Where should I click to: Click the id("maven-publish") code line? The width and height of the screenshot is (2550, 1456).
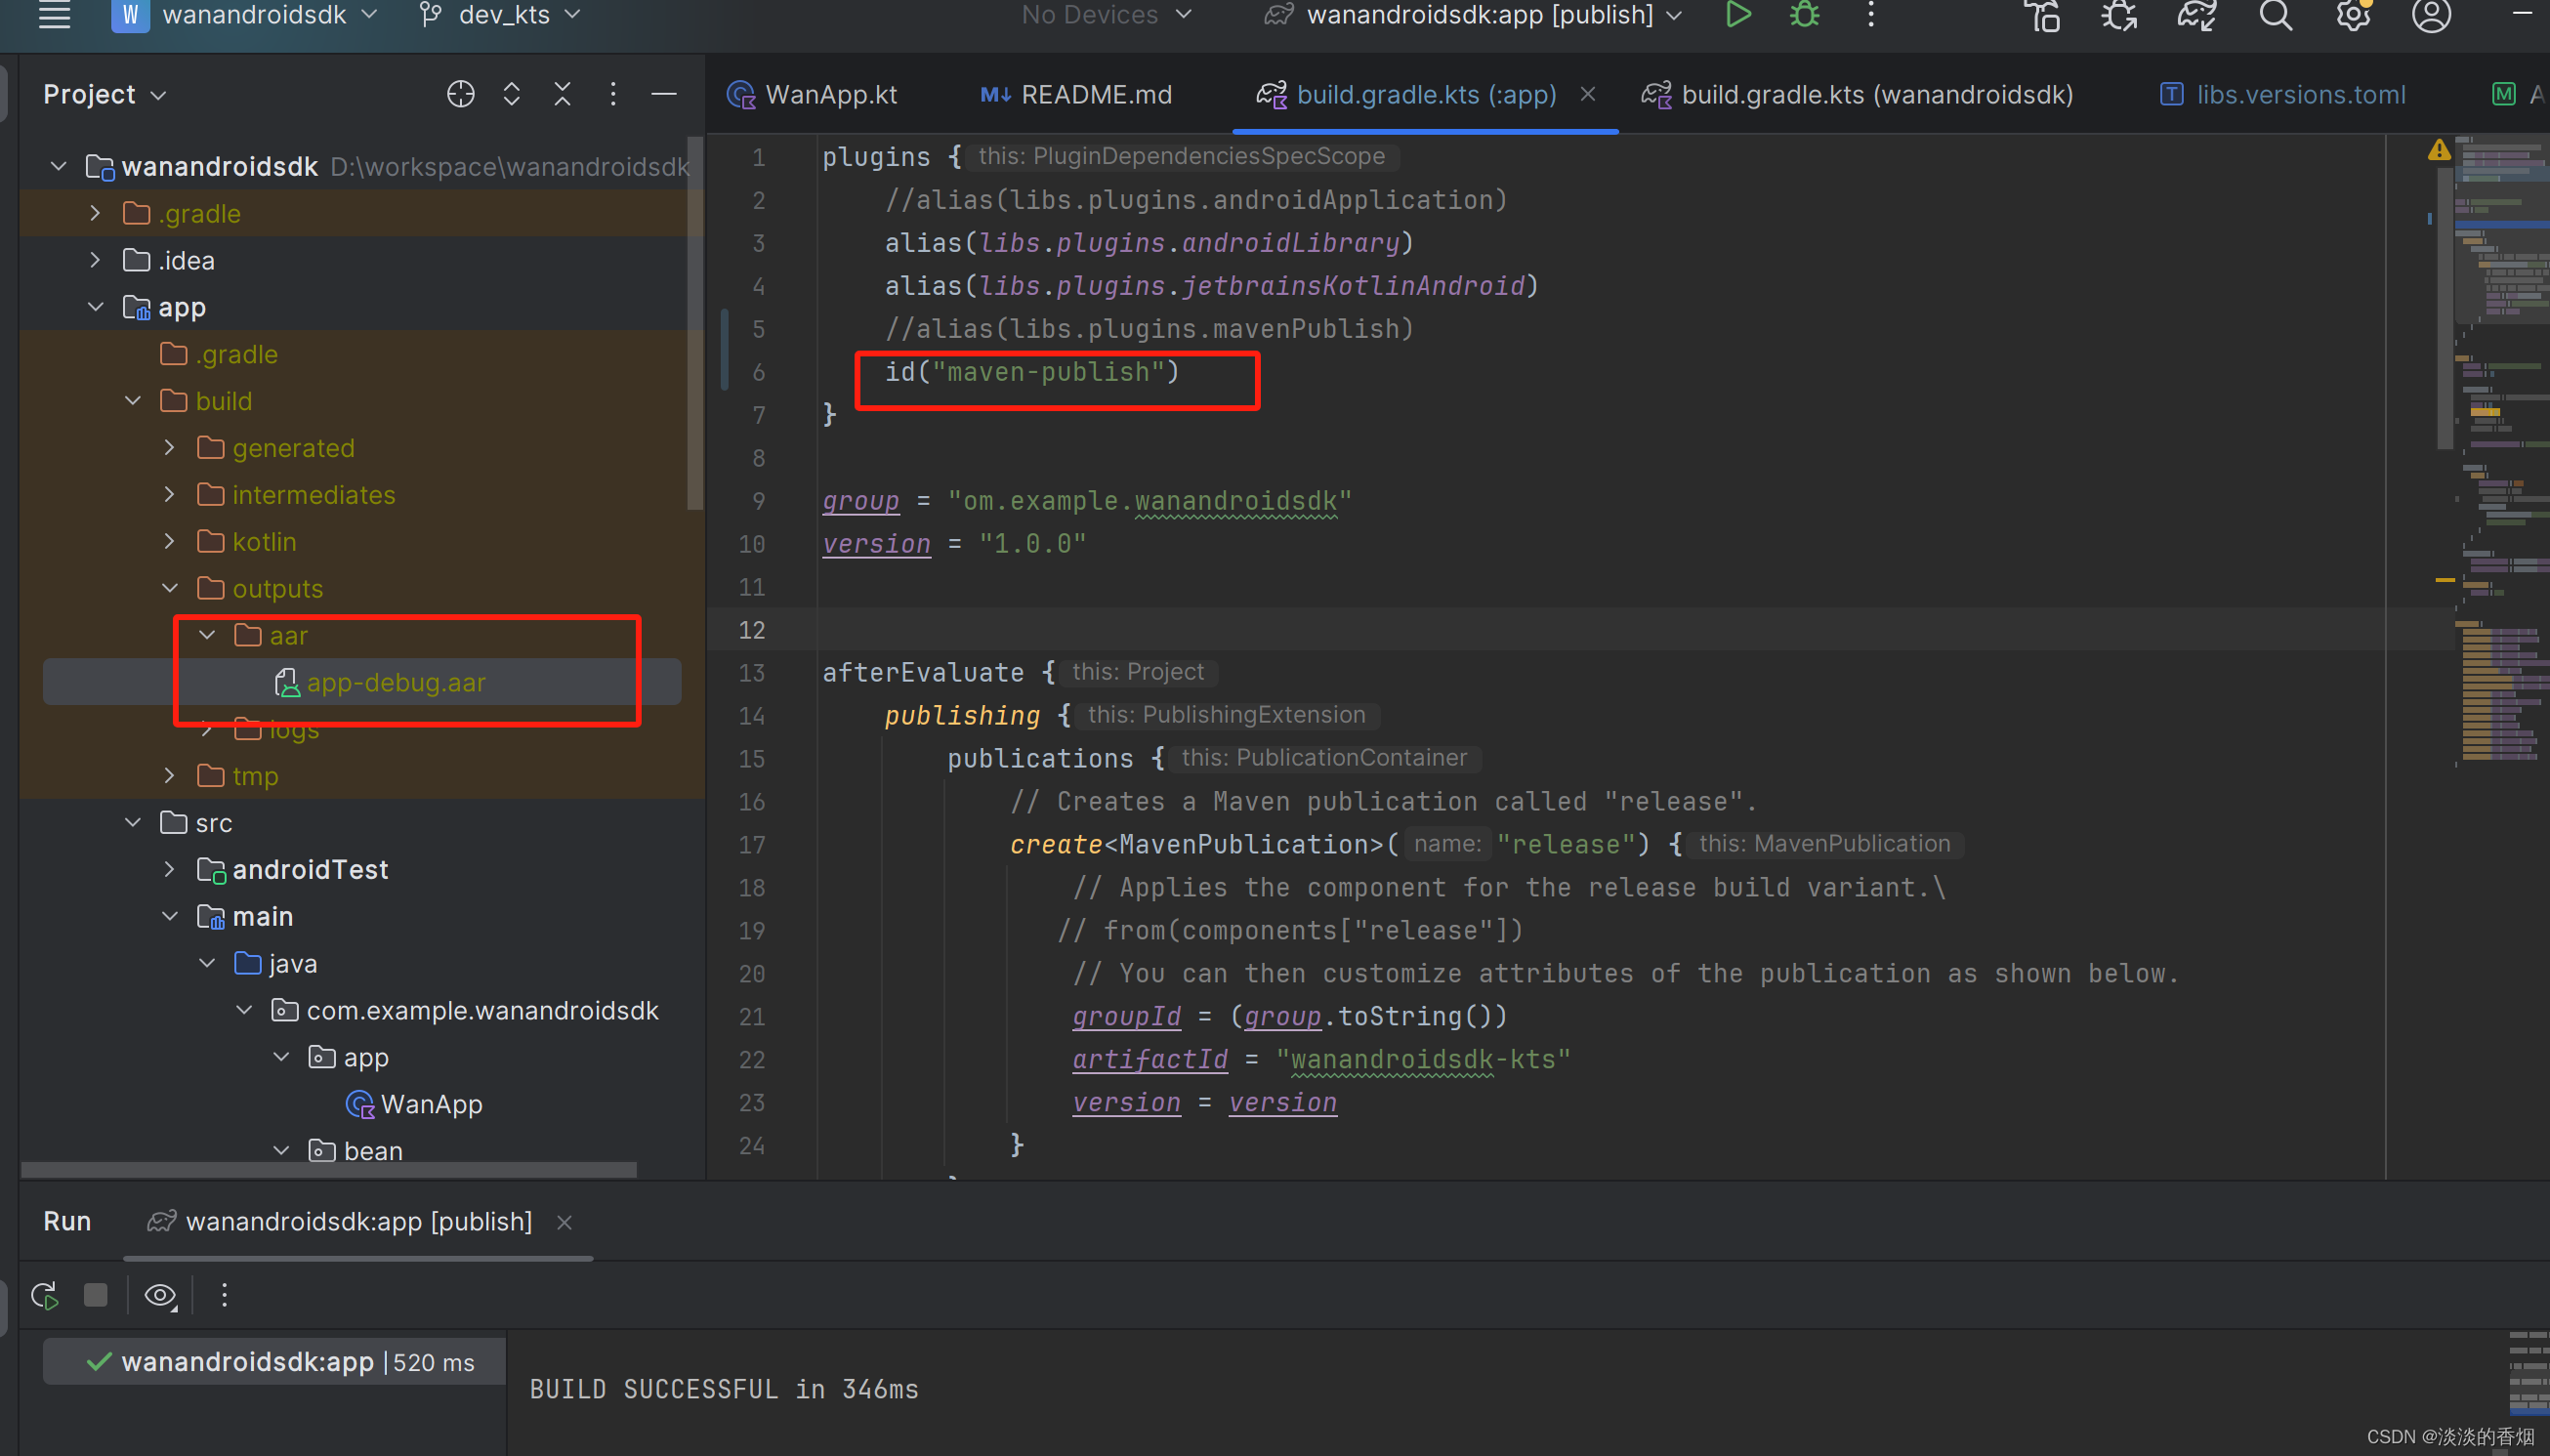(1032, 372)
